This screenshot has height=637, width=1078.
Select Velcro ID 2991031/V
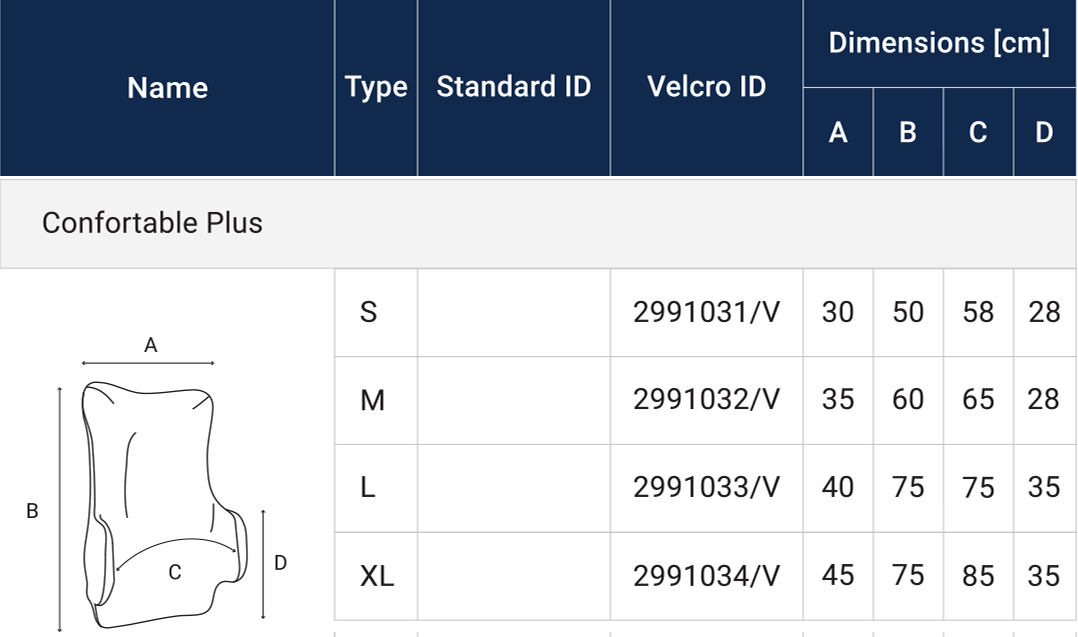(706, 312)
